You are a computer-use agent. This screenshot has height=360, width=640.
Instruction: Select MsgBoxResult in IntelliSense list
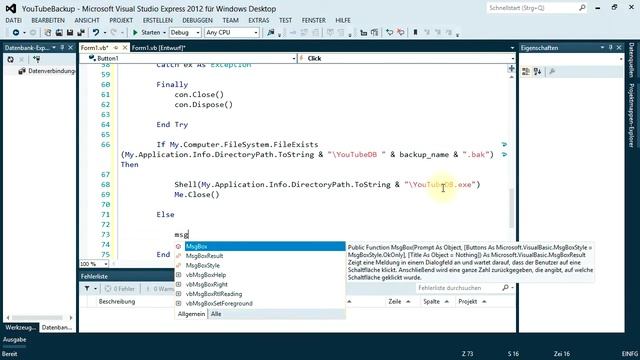tap(260, 256)
